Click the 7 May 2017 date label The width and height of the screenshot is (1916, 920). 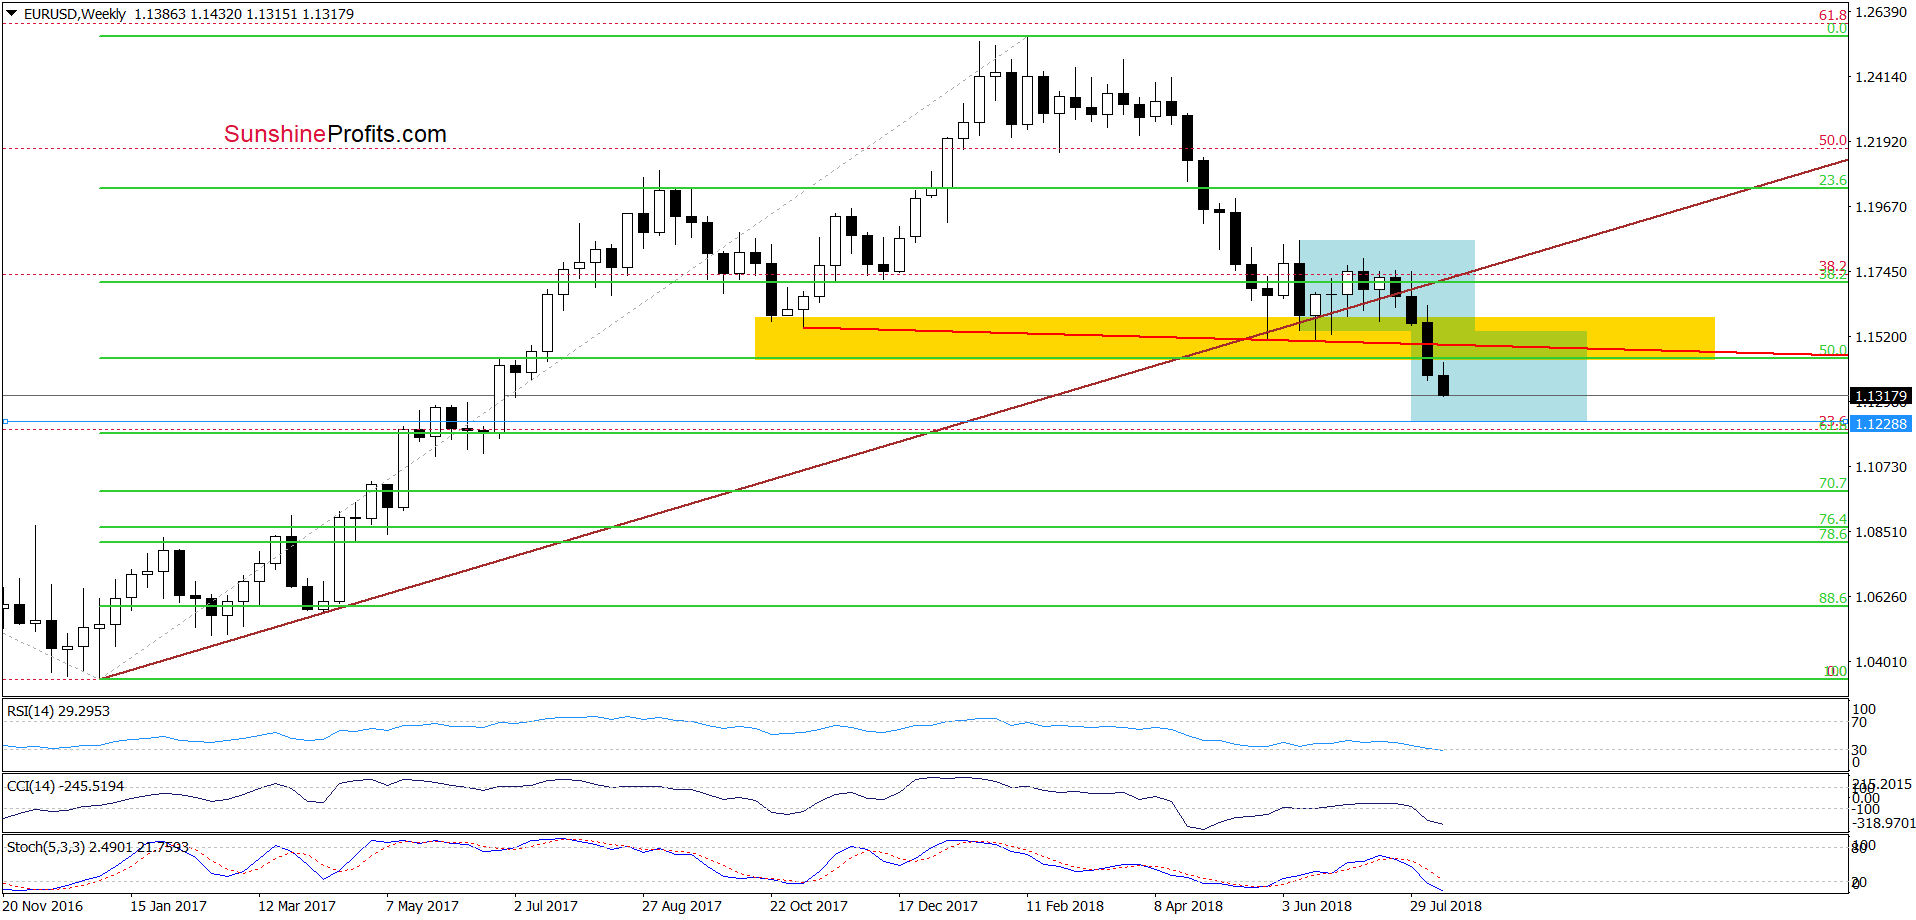pos(422,906)
